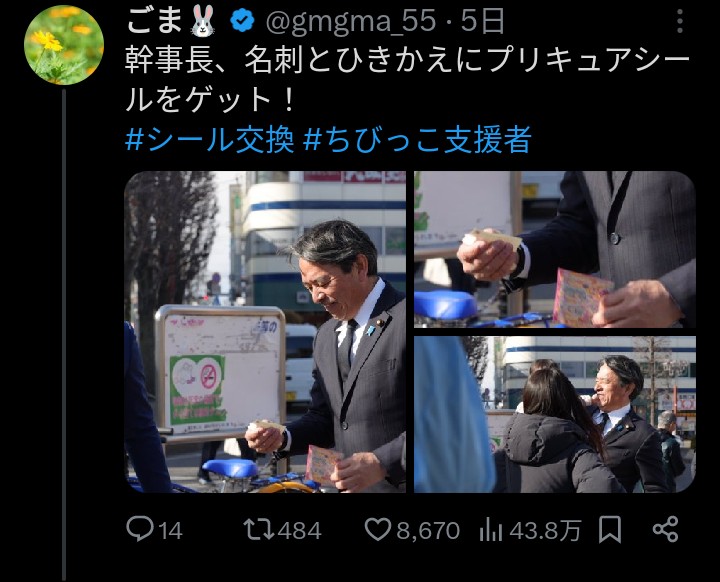This screenshot has height=582, width=720.
Task: Click the retweet arrows icon
Action: (x=259, y=529)
